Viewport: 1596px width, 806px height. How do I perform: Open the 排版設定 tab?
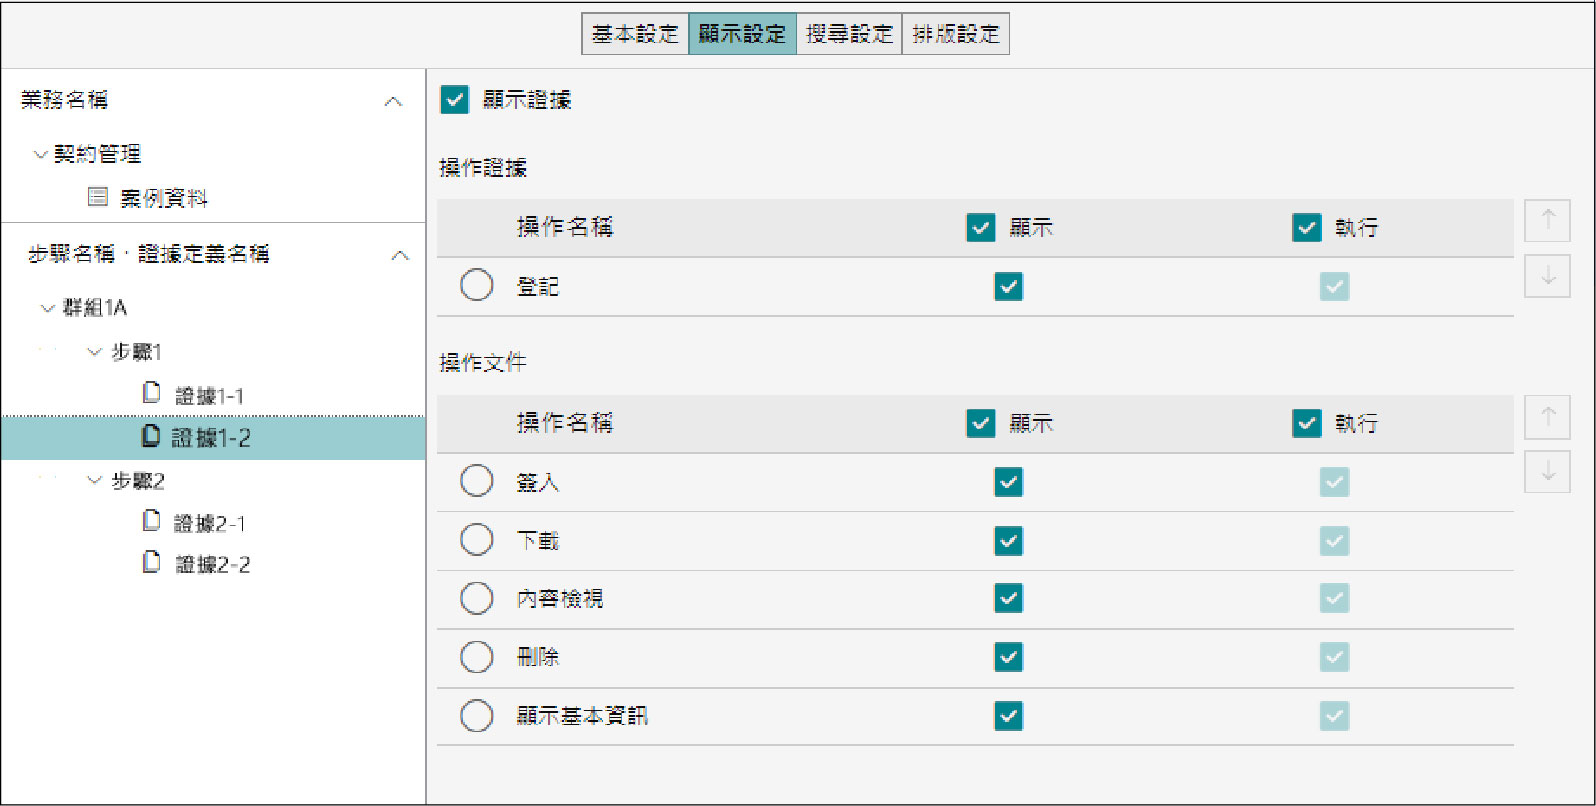pyautogui.click(x=955, y=34)
